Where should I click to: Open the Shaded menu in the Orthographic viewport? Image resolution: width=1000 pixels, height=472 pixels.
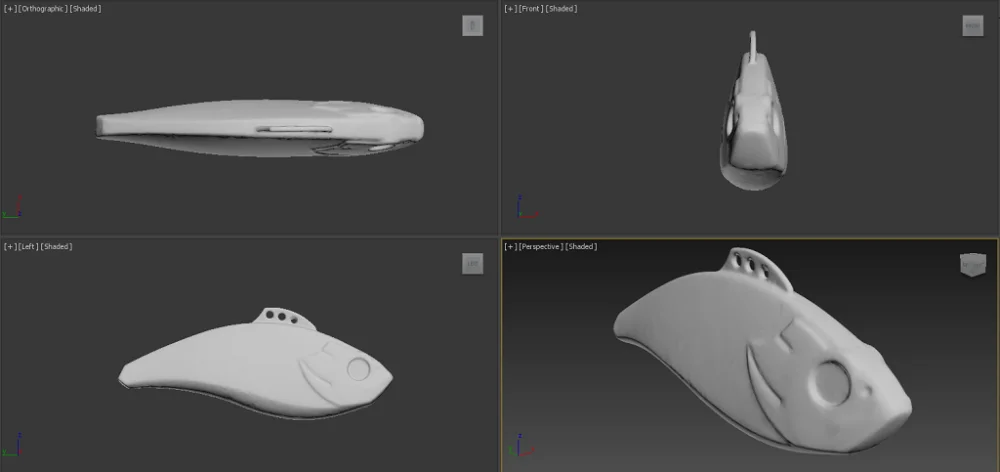tap(85, 8)
